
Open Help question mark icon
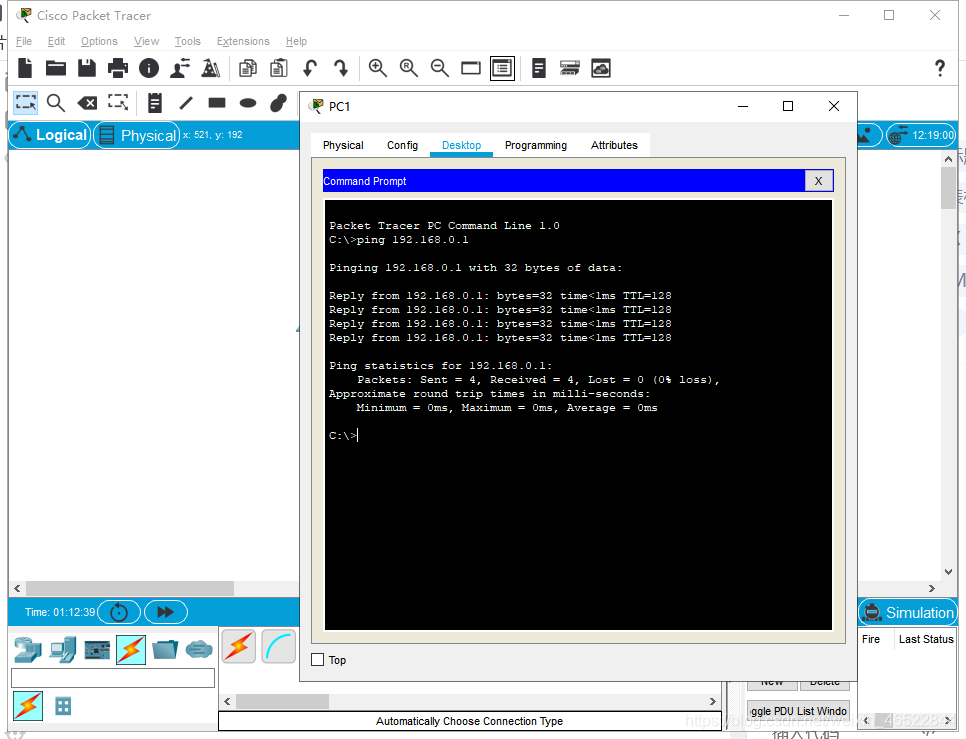[940, 68]
